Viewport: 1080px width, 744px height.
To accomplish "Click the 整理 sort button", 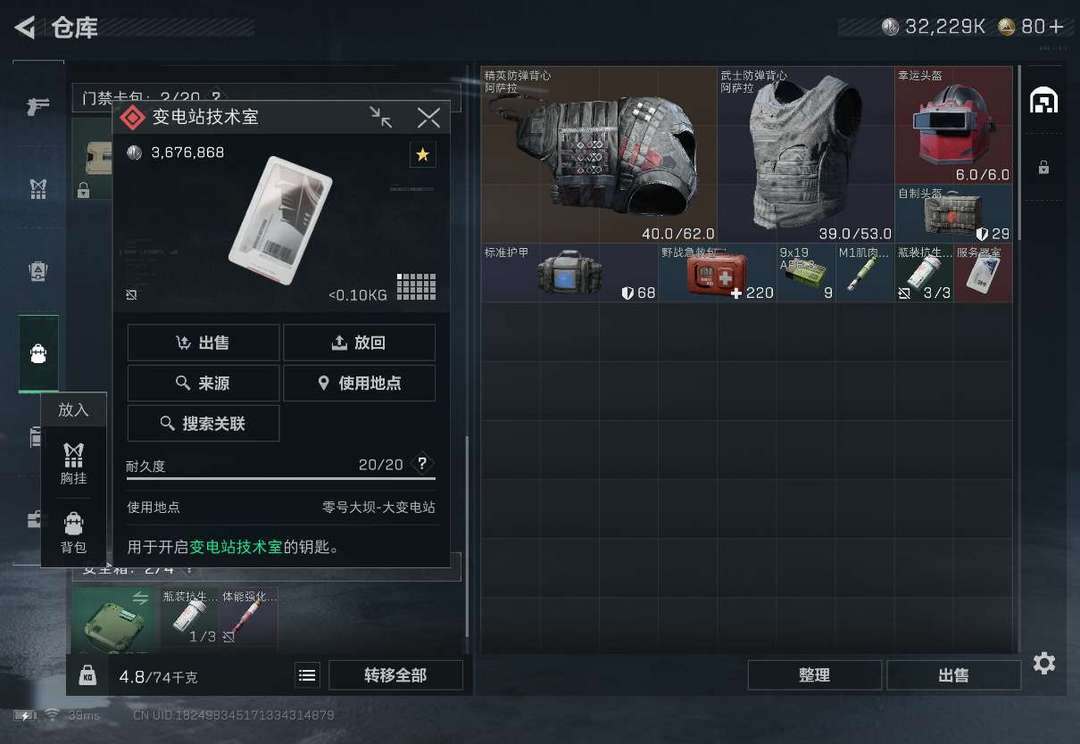I will tap(814, 675).
